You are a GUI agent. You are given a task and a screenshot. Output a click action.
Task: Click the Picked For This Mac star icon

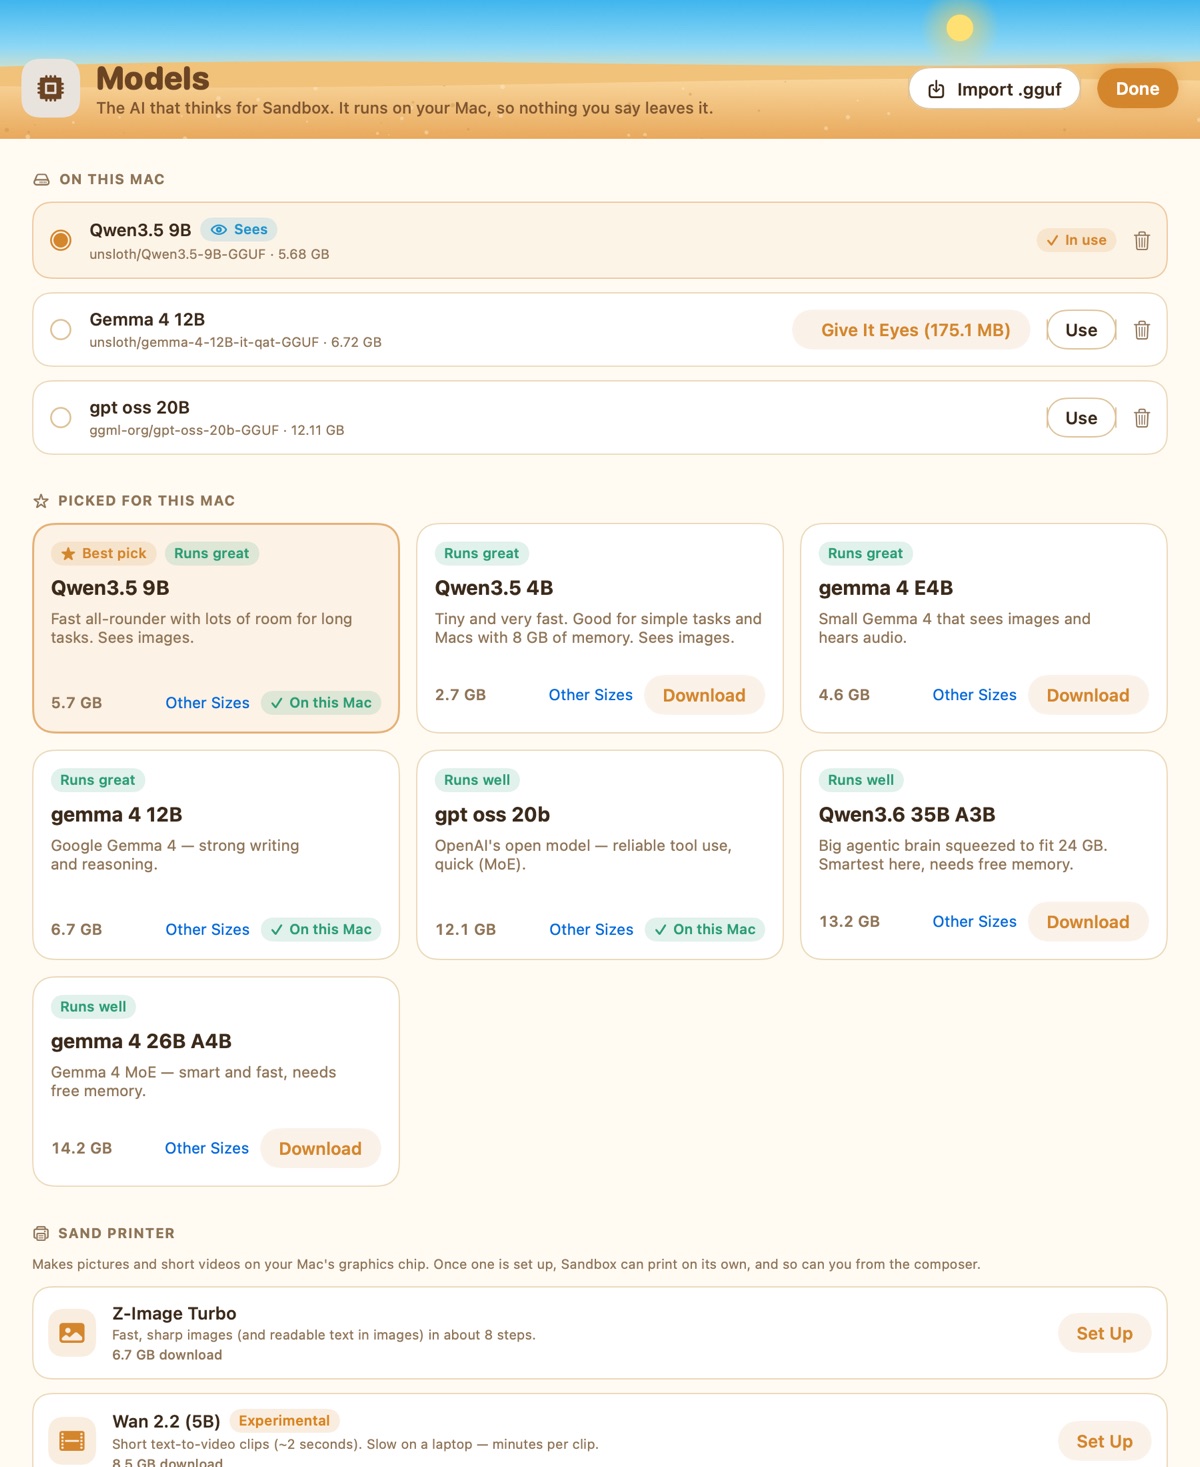coord(41,501)
